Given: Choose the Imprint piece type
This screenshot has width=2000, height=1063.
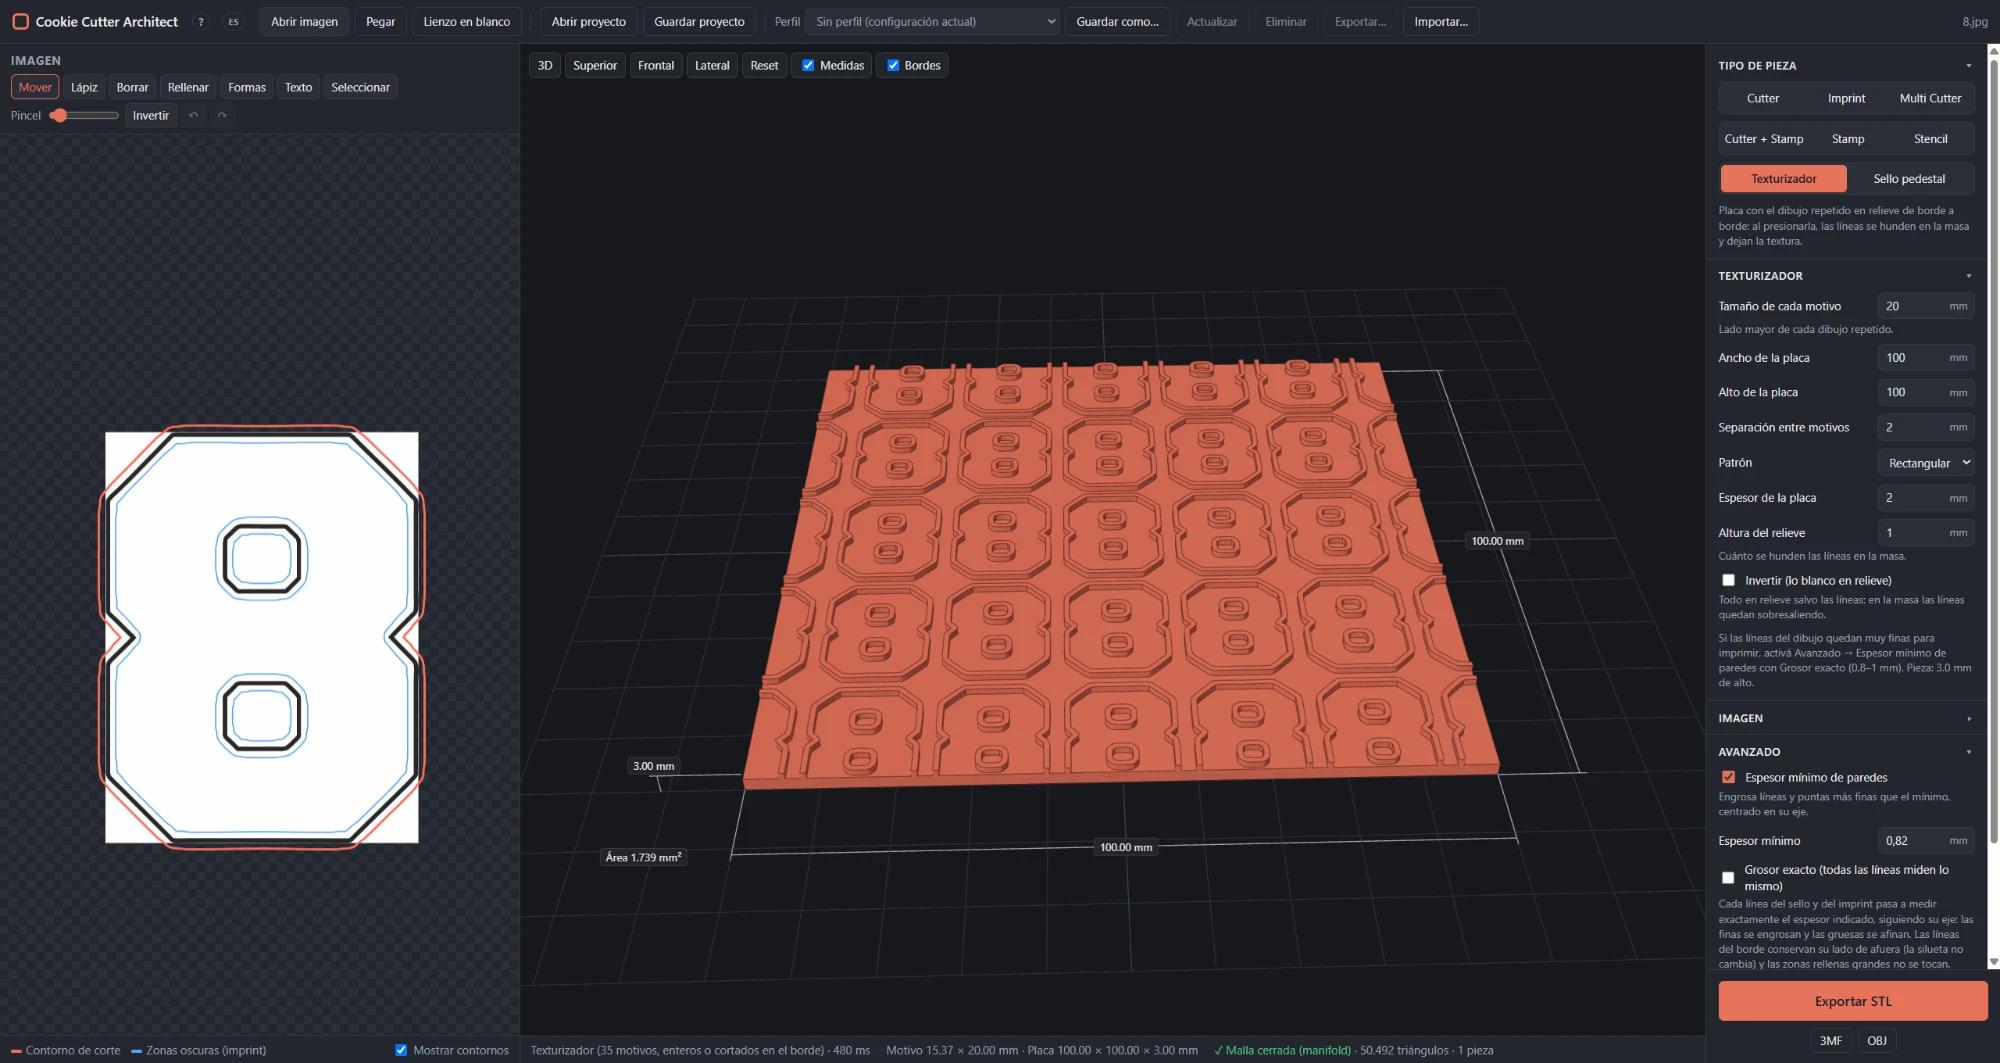Looking at the screenshot, I should click(x=1846, y=99).
